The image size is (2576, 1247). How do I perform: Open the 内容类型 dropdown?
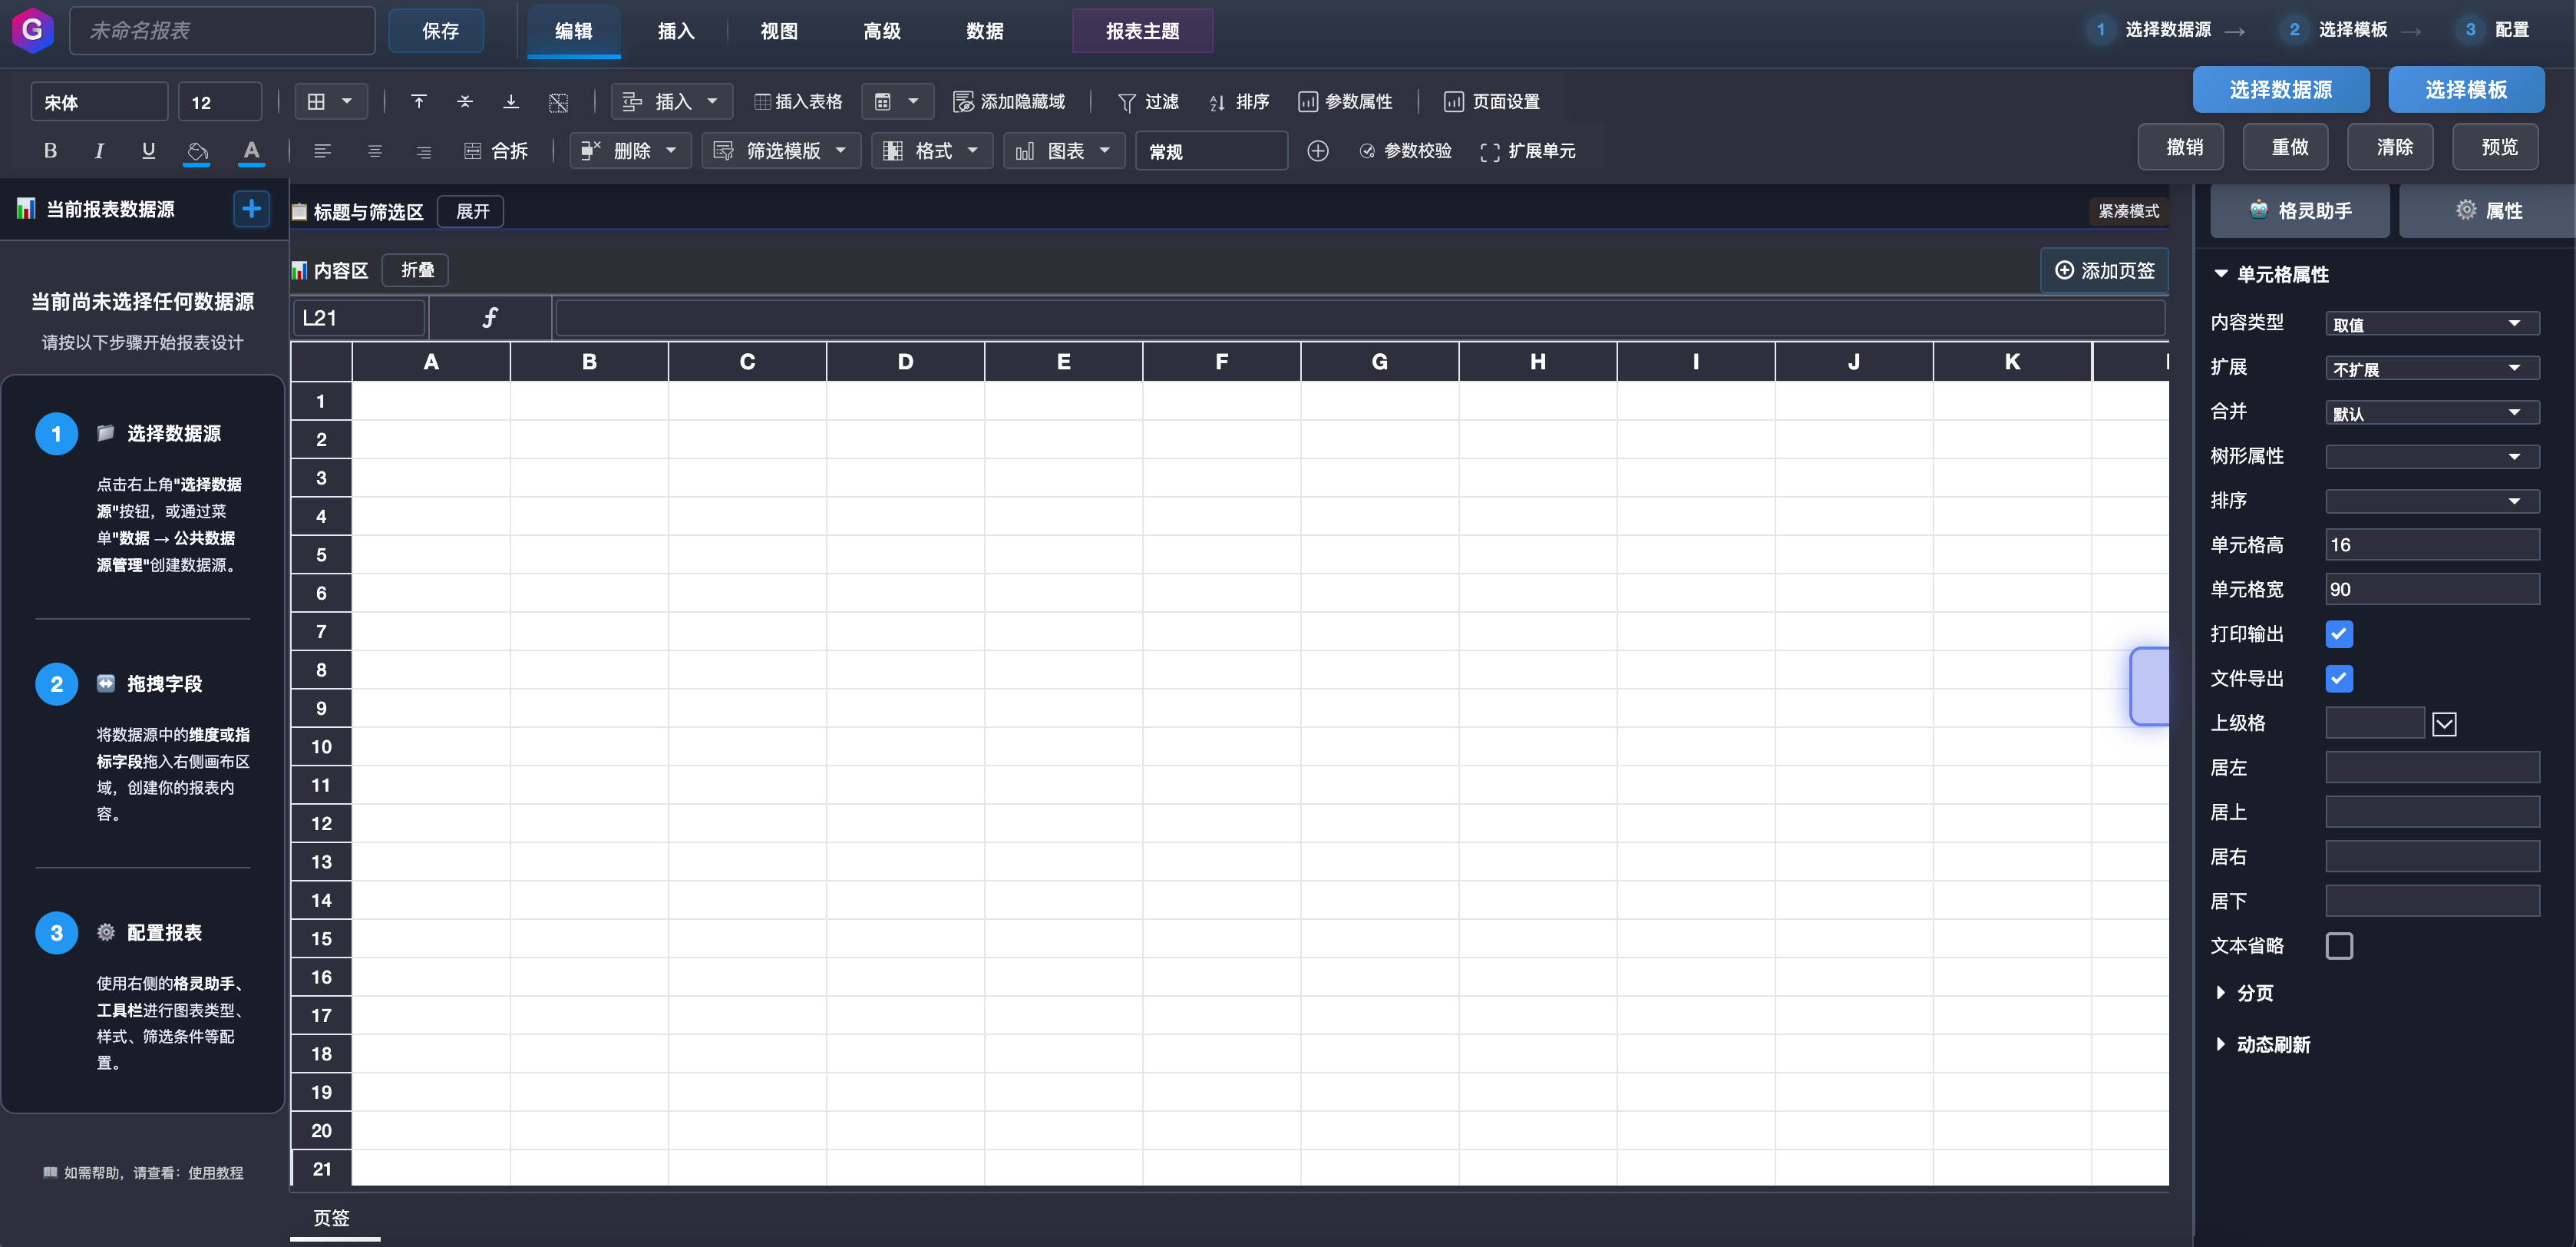(2431, 324)
